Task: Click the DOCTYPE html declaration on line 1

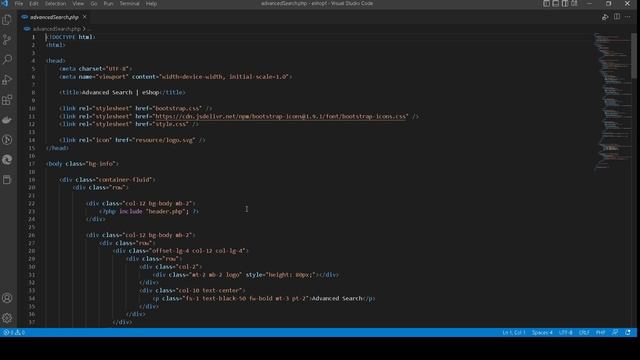Action: coord(70,37)
